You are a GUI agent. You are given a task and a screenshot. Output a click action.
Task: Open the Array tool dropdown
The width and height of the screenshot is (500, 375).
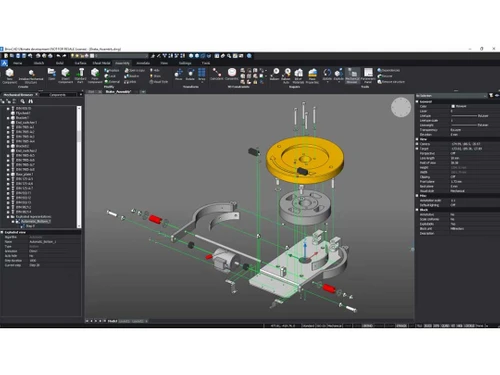pyautogui.click(x=202, y=82)
